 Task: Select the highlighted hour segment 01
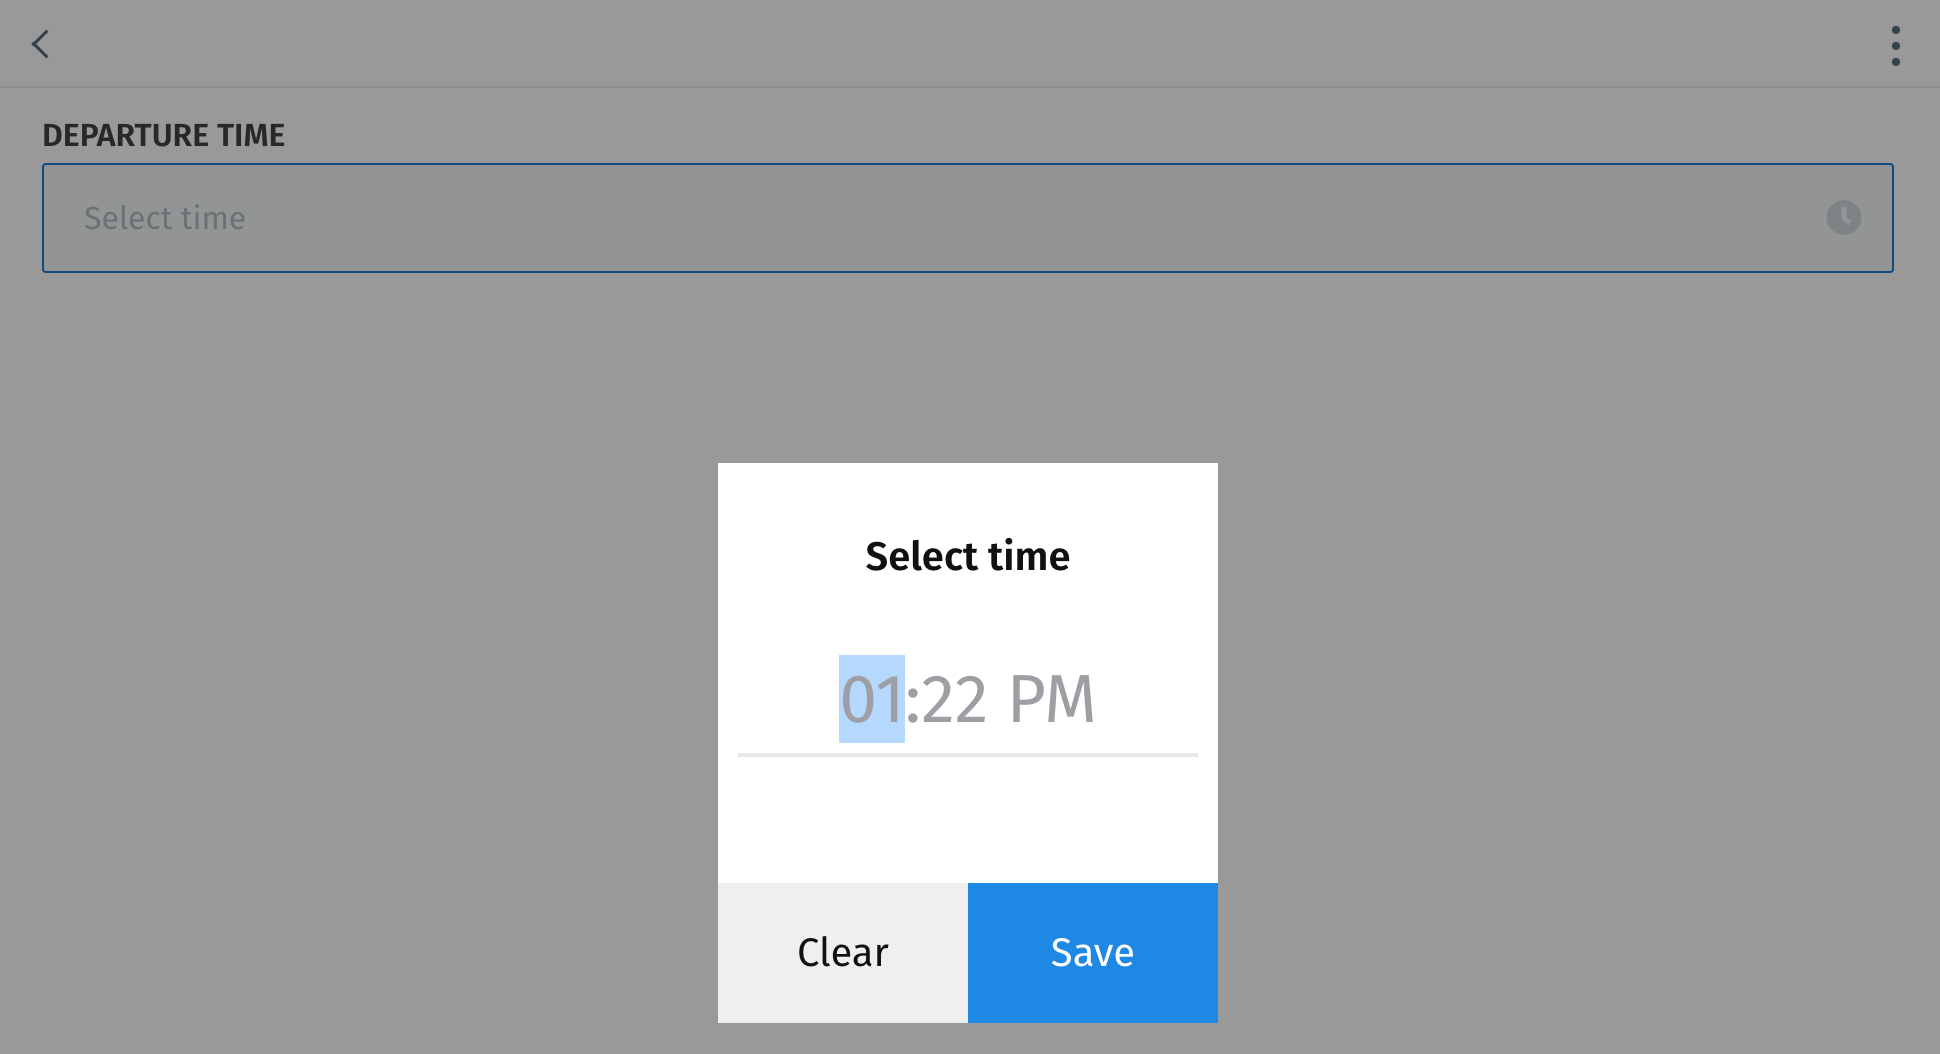tap(871, 699)
